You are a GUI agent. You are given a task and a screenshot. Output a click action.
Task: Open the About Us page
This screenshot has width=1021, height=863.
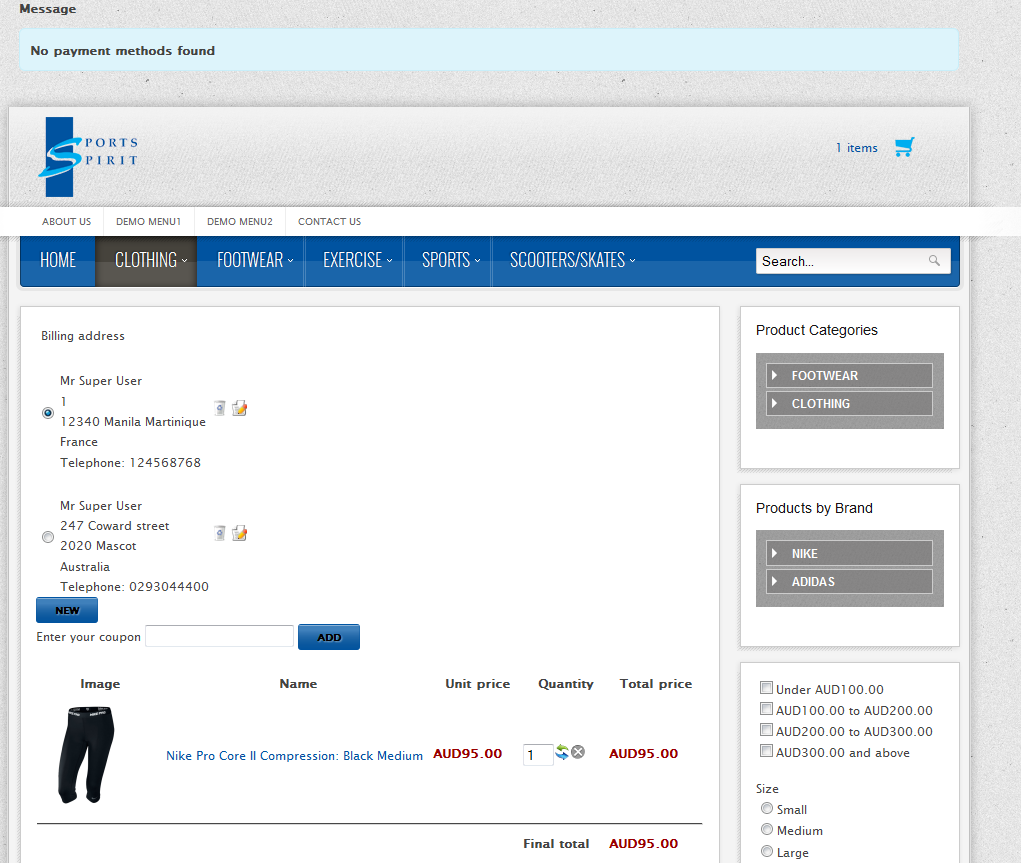(x=66, y=221)
